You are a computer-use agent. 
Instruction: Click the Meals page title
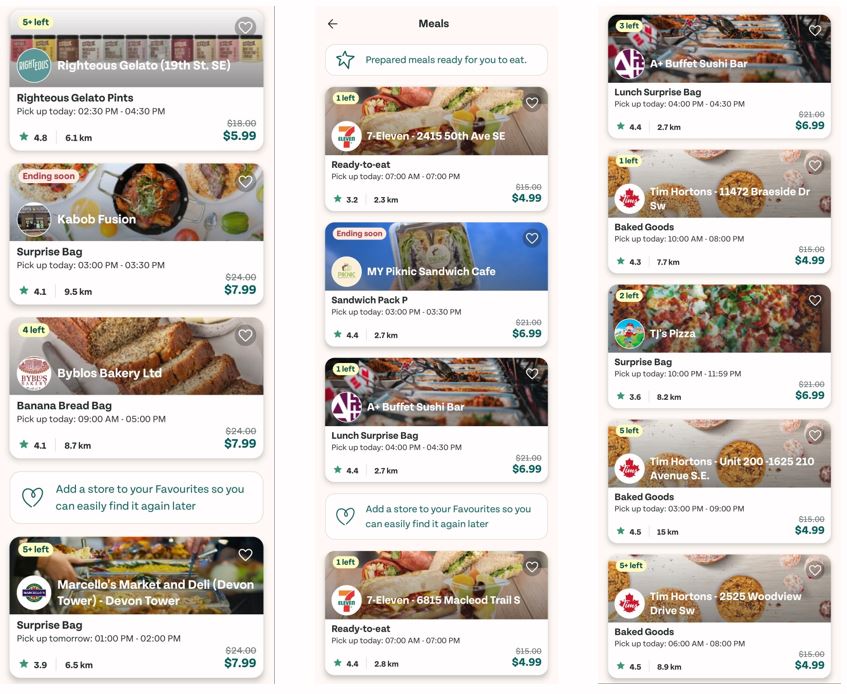coord(434,24)
